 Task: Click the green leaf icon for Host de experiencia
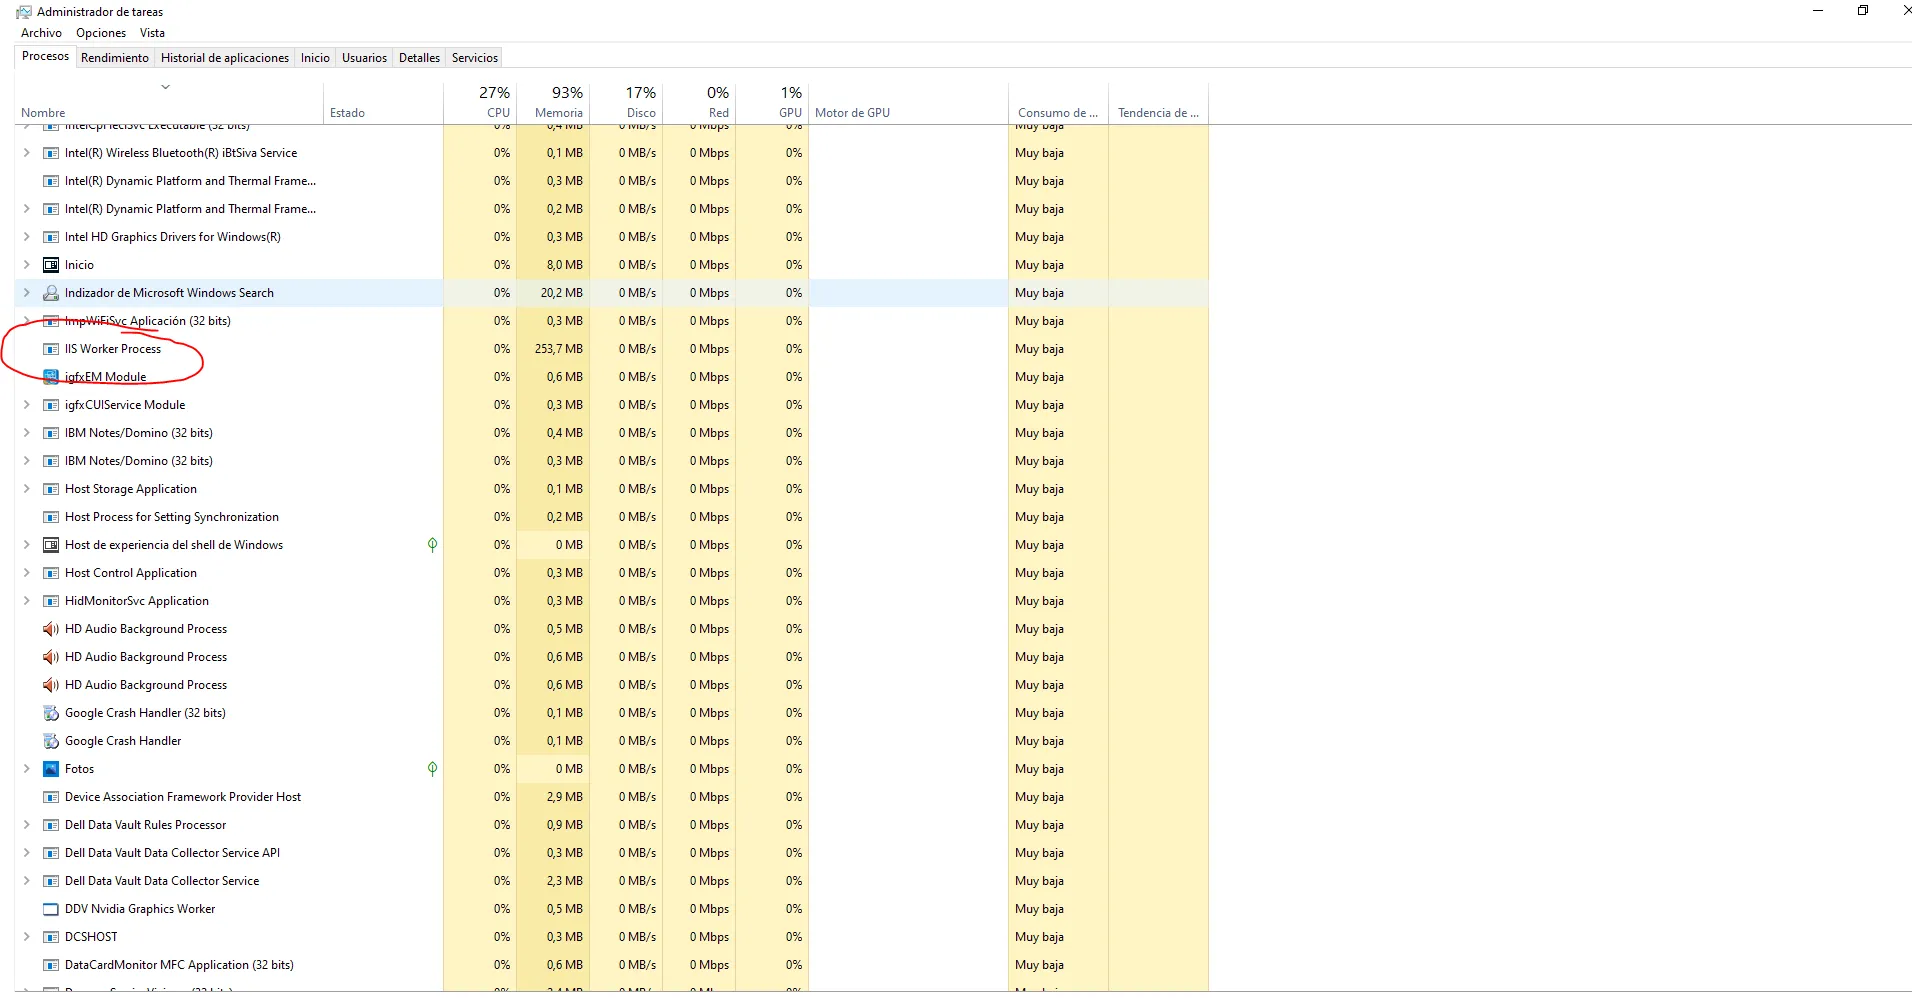[x=432, y=545]
